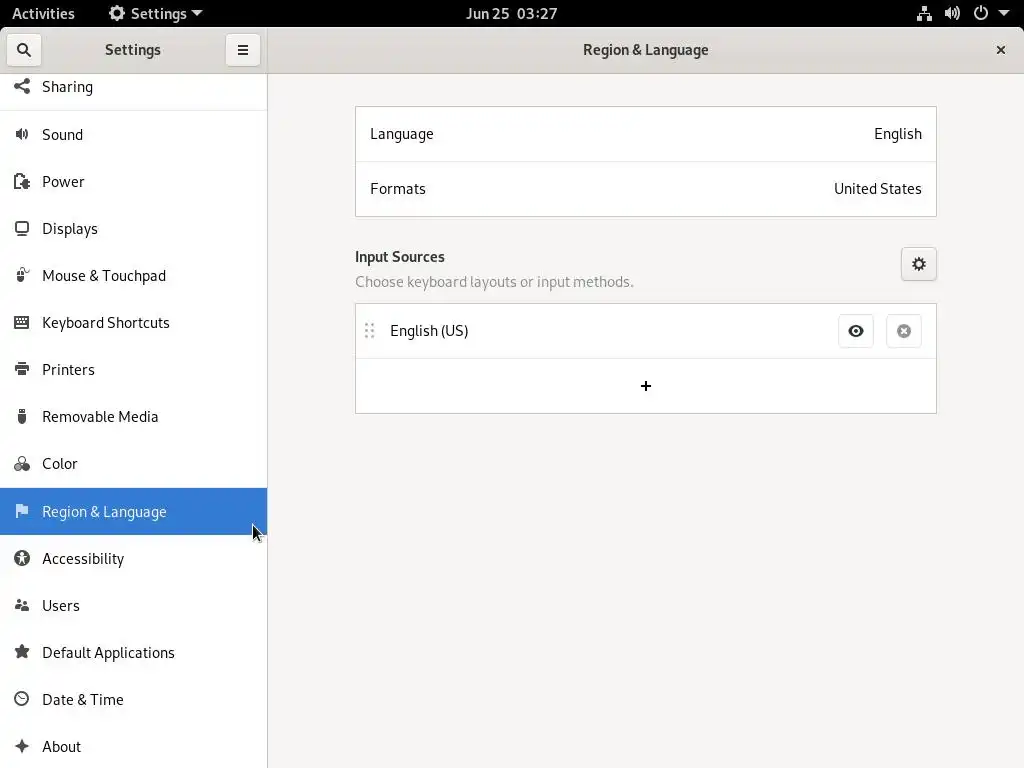The image size is (1024, 768).
Task: Open Accessibility settings
Action: (x=133, y=558)
